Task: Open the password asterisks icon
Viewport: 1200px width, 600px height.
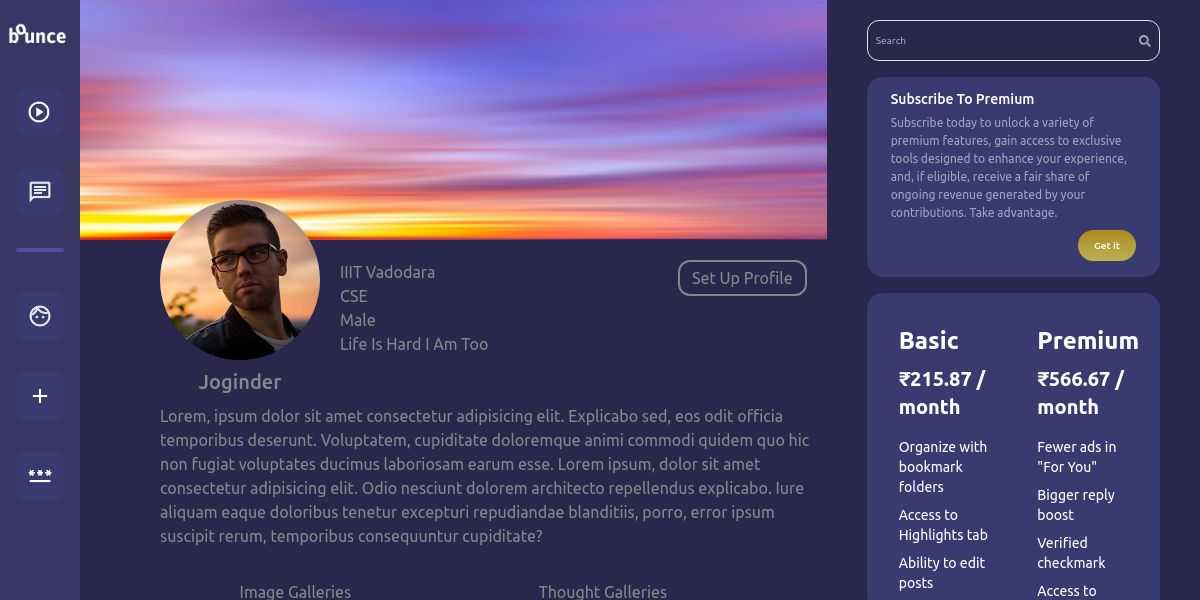Action: tap(40, 476)
